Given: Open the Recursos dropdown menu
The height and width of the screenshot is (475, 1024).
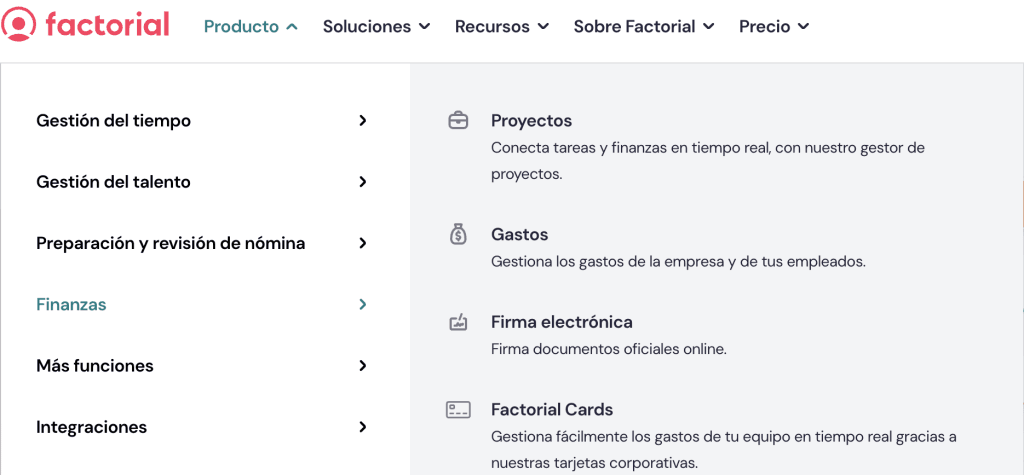Looking at the screenshot, I should [x=502, y=27].
